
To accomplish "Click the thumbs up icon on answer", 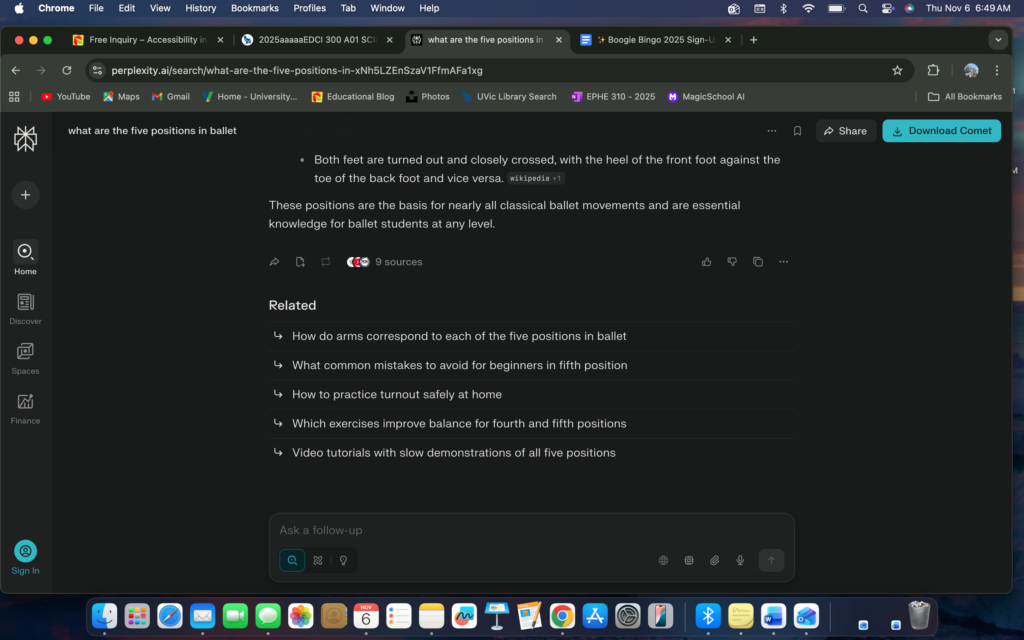I will 707,262.
